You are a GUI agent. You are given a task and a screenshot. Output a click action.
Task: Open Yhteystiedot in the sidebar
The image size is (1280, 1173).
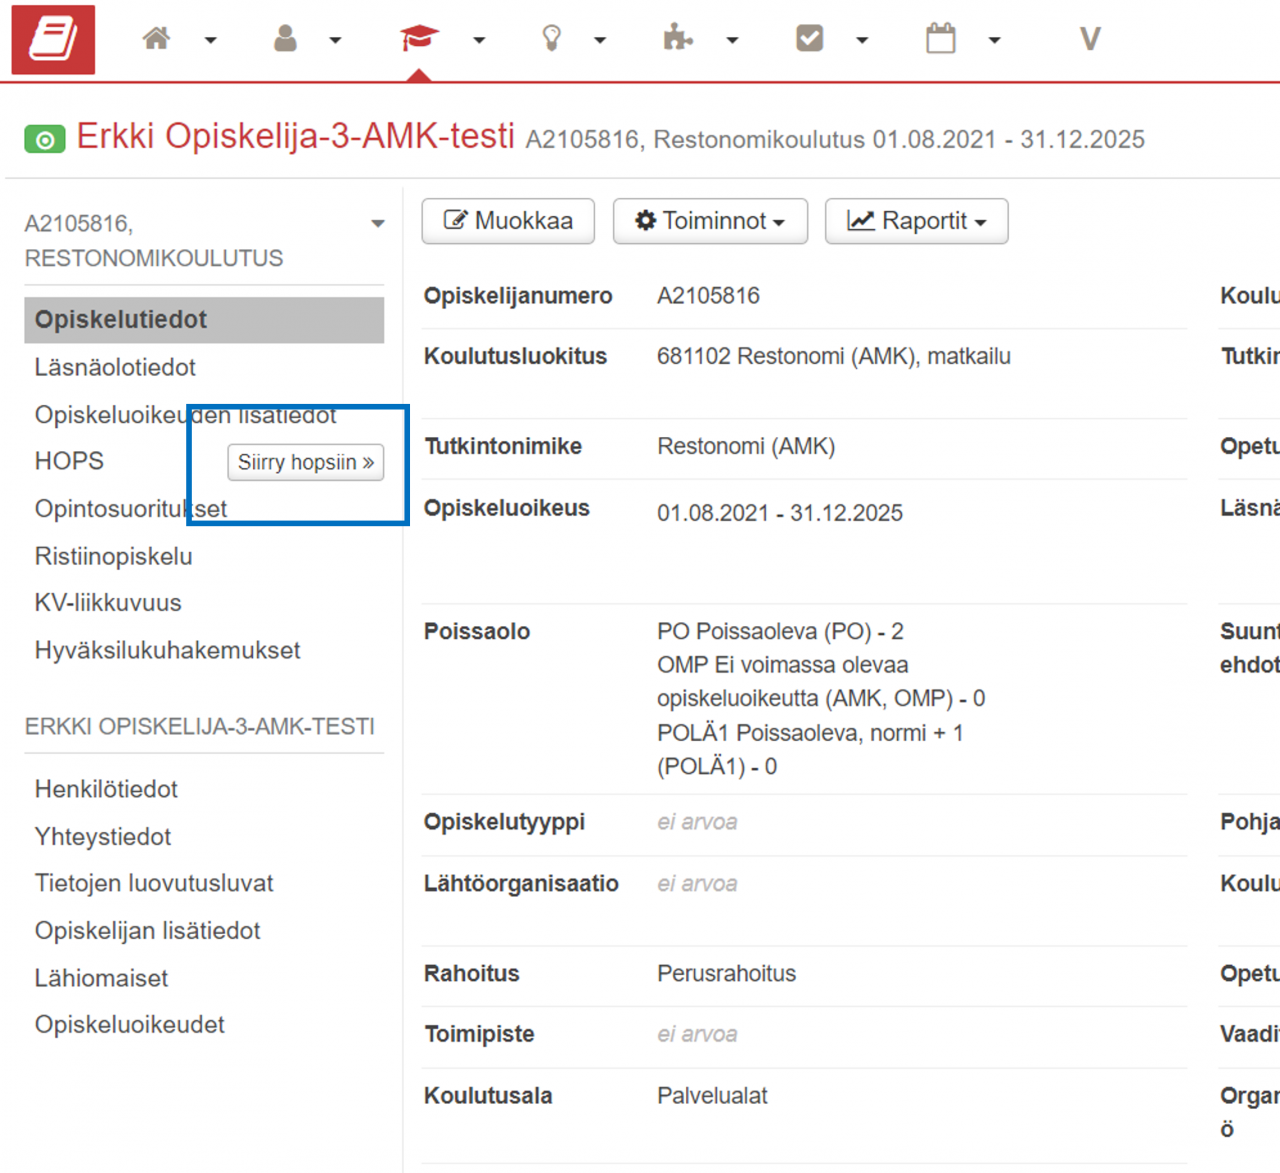tap(103, 837)
